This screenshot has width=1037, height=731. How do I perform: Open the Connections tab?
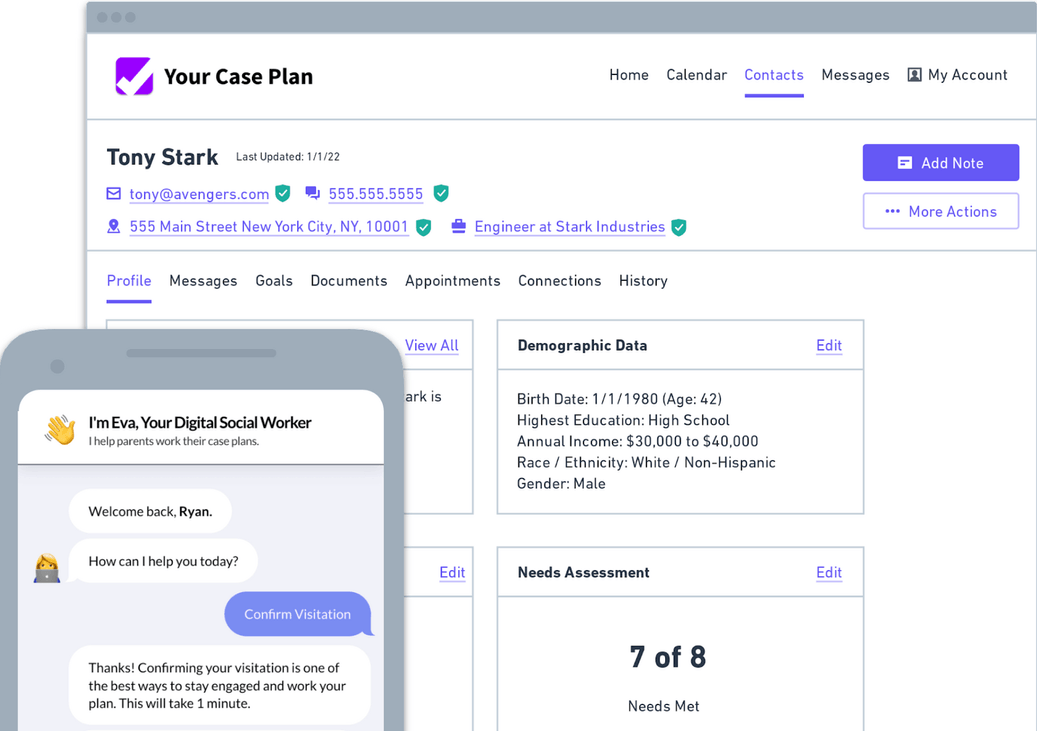point(559,281)
